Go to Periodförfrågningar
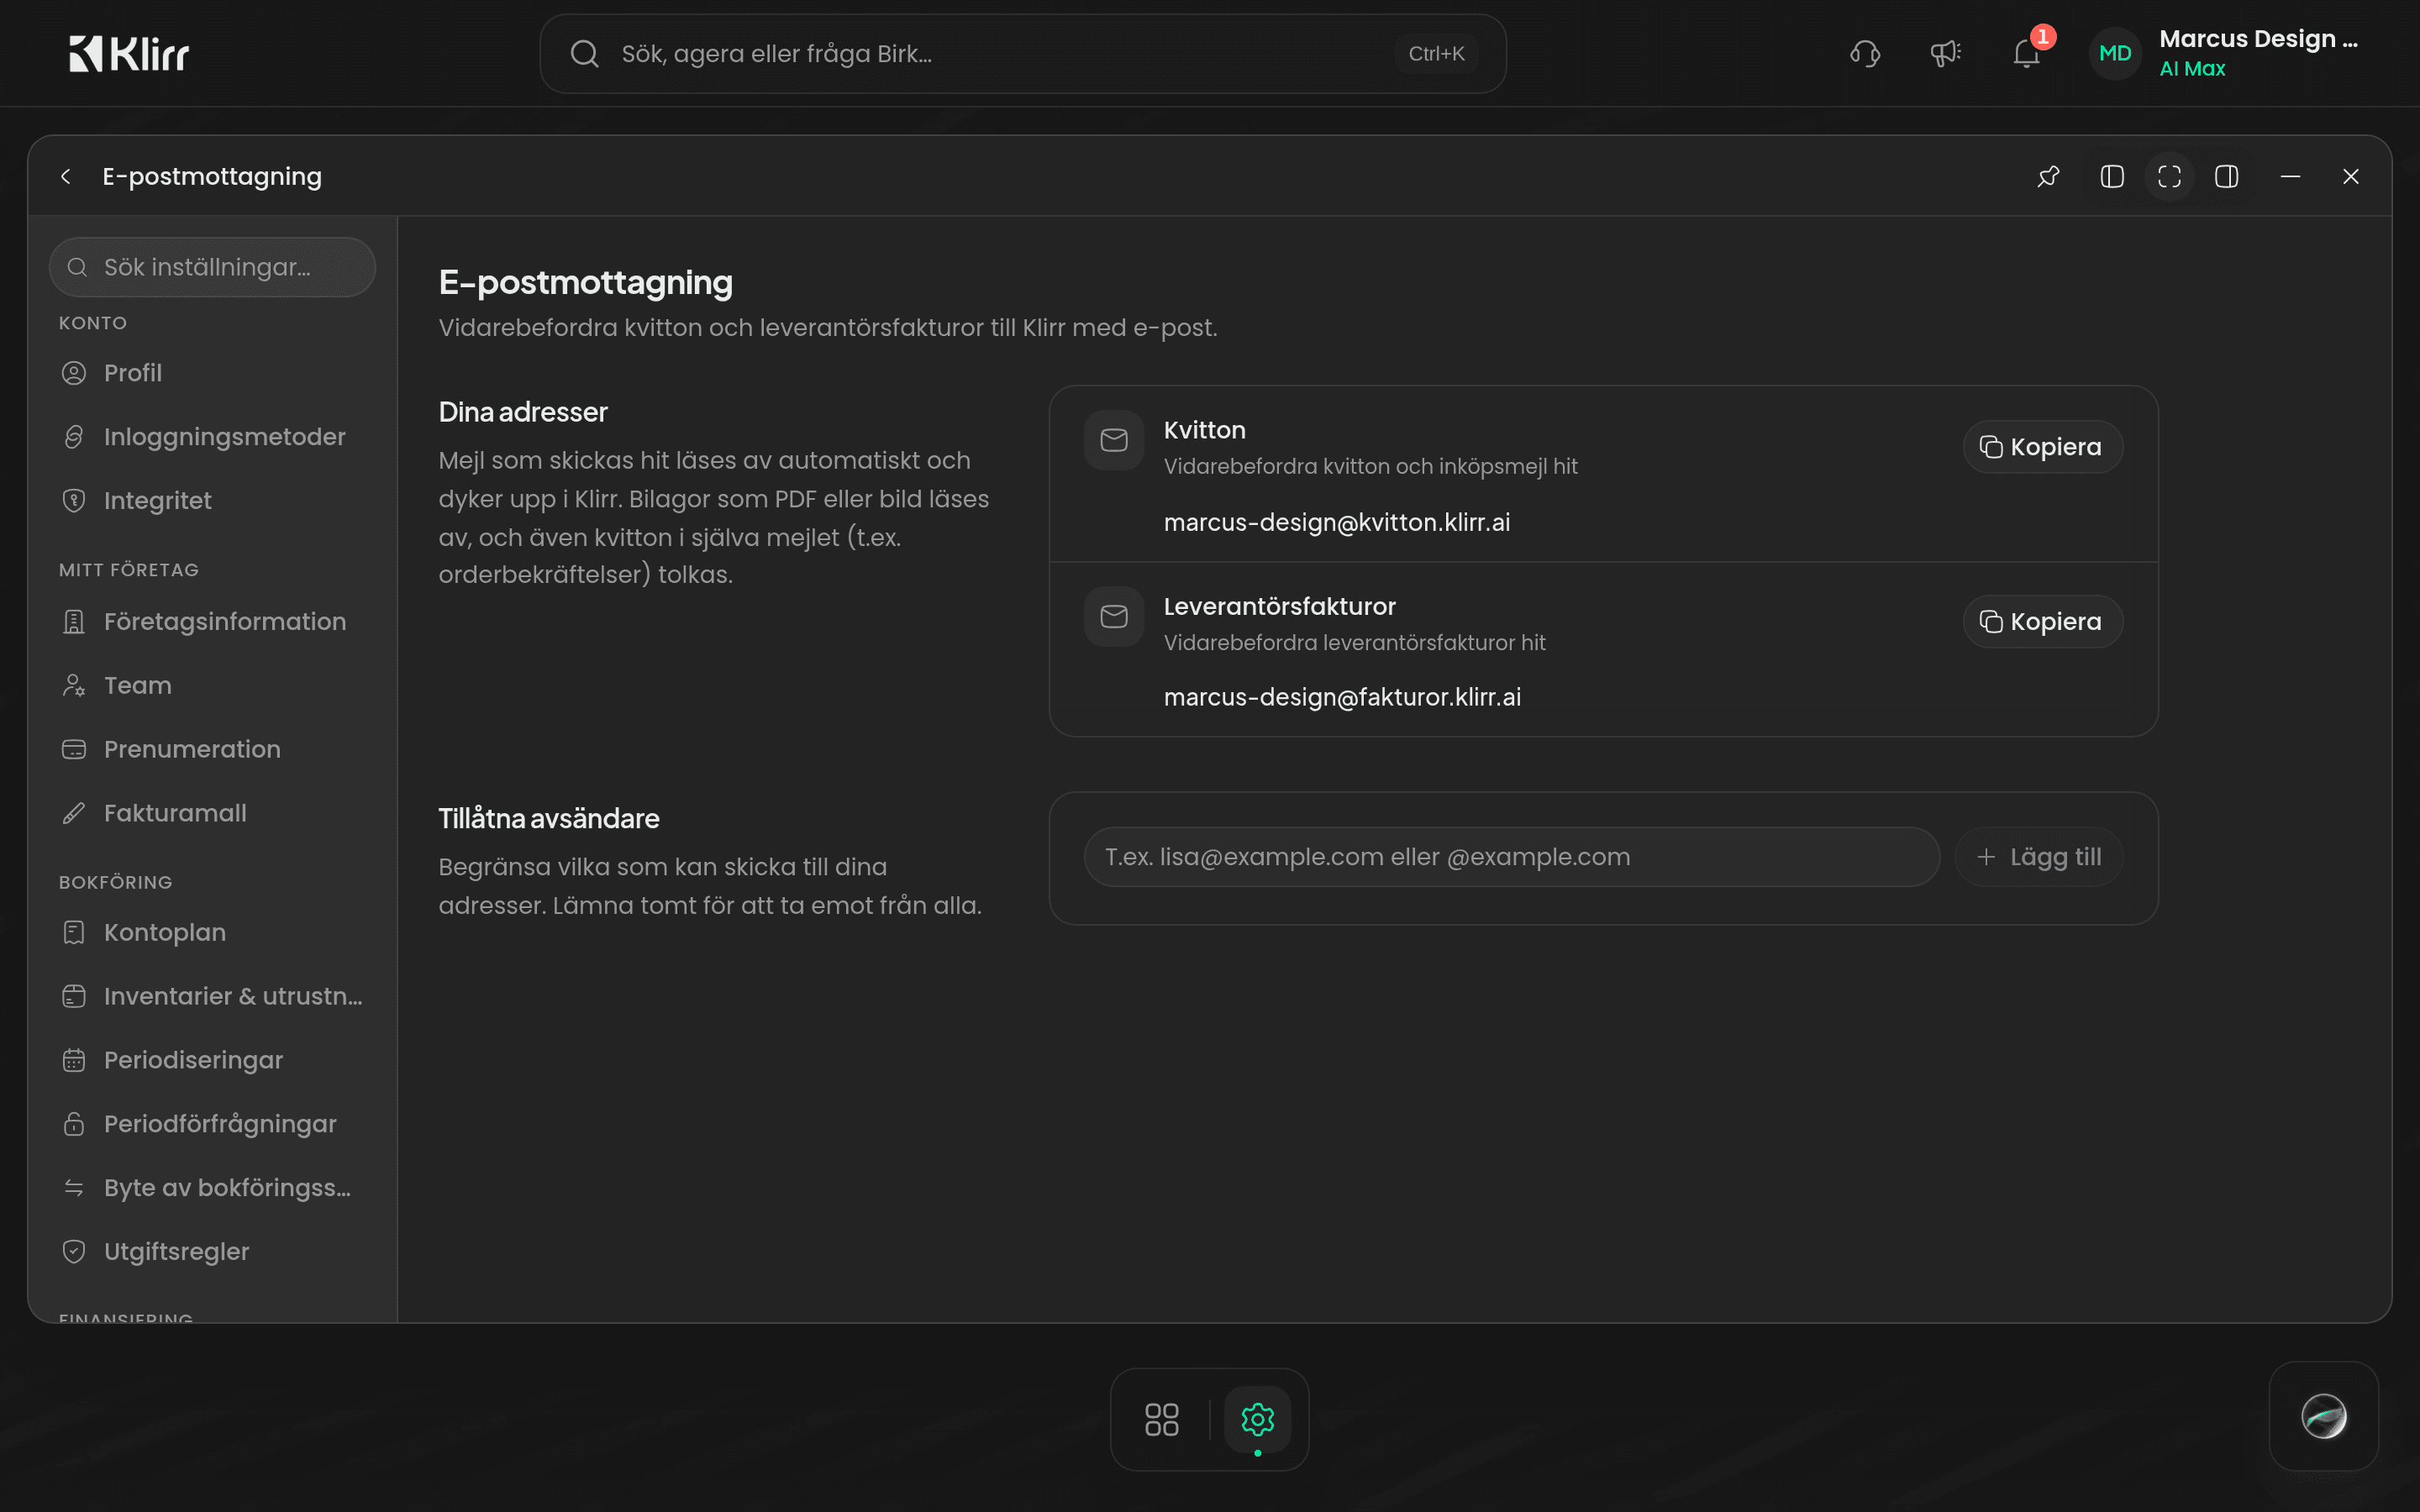Image resolution: width=2420 pixels, height=1512 pixels. pyautogui.click(x=212, y=1125)
